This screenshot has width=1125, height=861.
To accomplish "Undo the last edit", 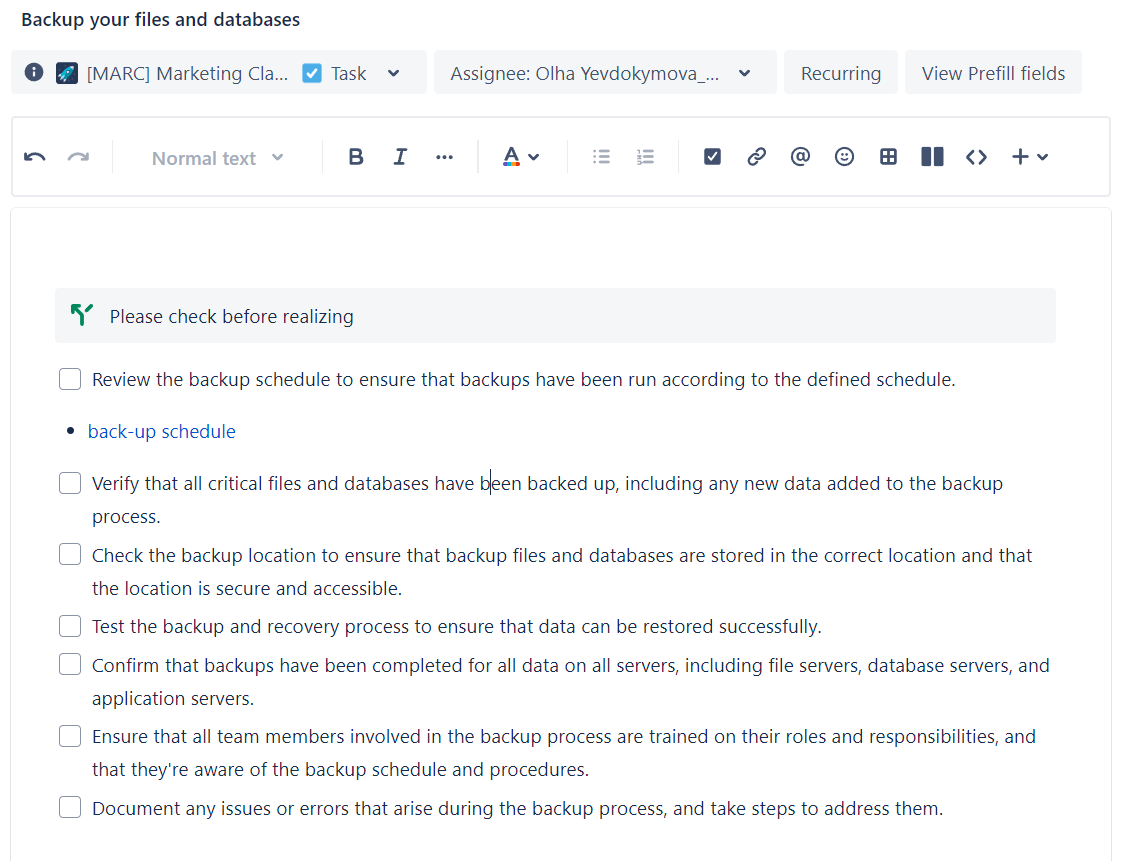I will (x=34, y=157).
